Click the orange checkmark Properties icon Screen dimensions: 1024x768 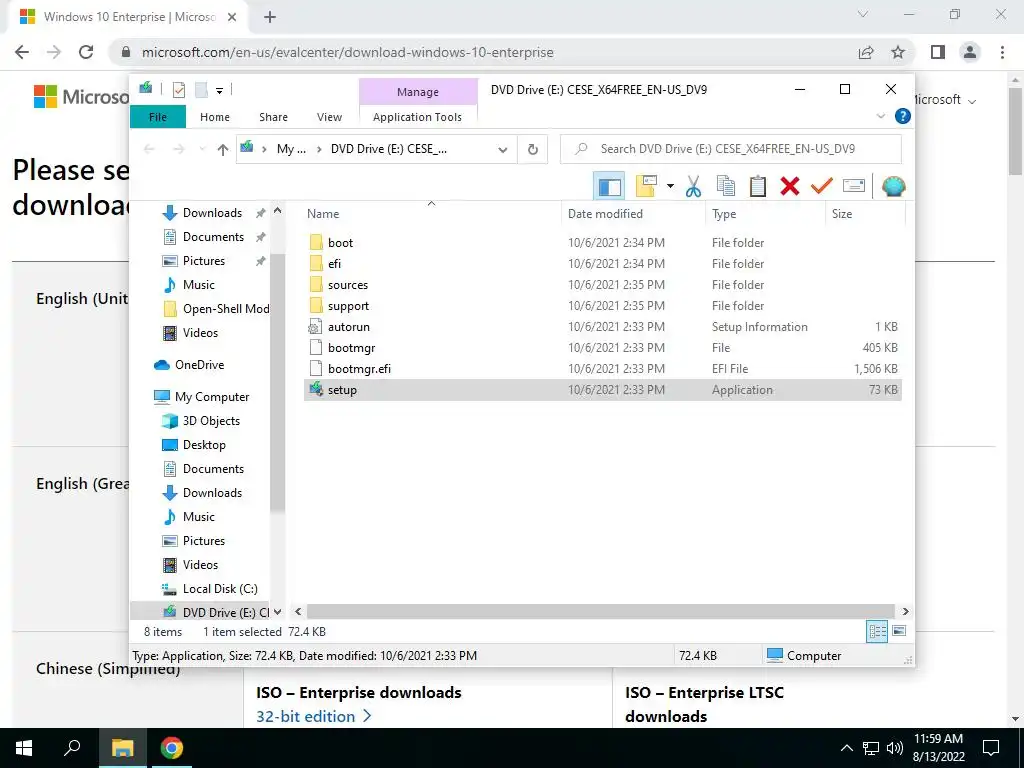click(822, 187)
